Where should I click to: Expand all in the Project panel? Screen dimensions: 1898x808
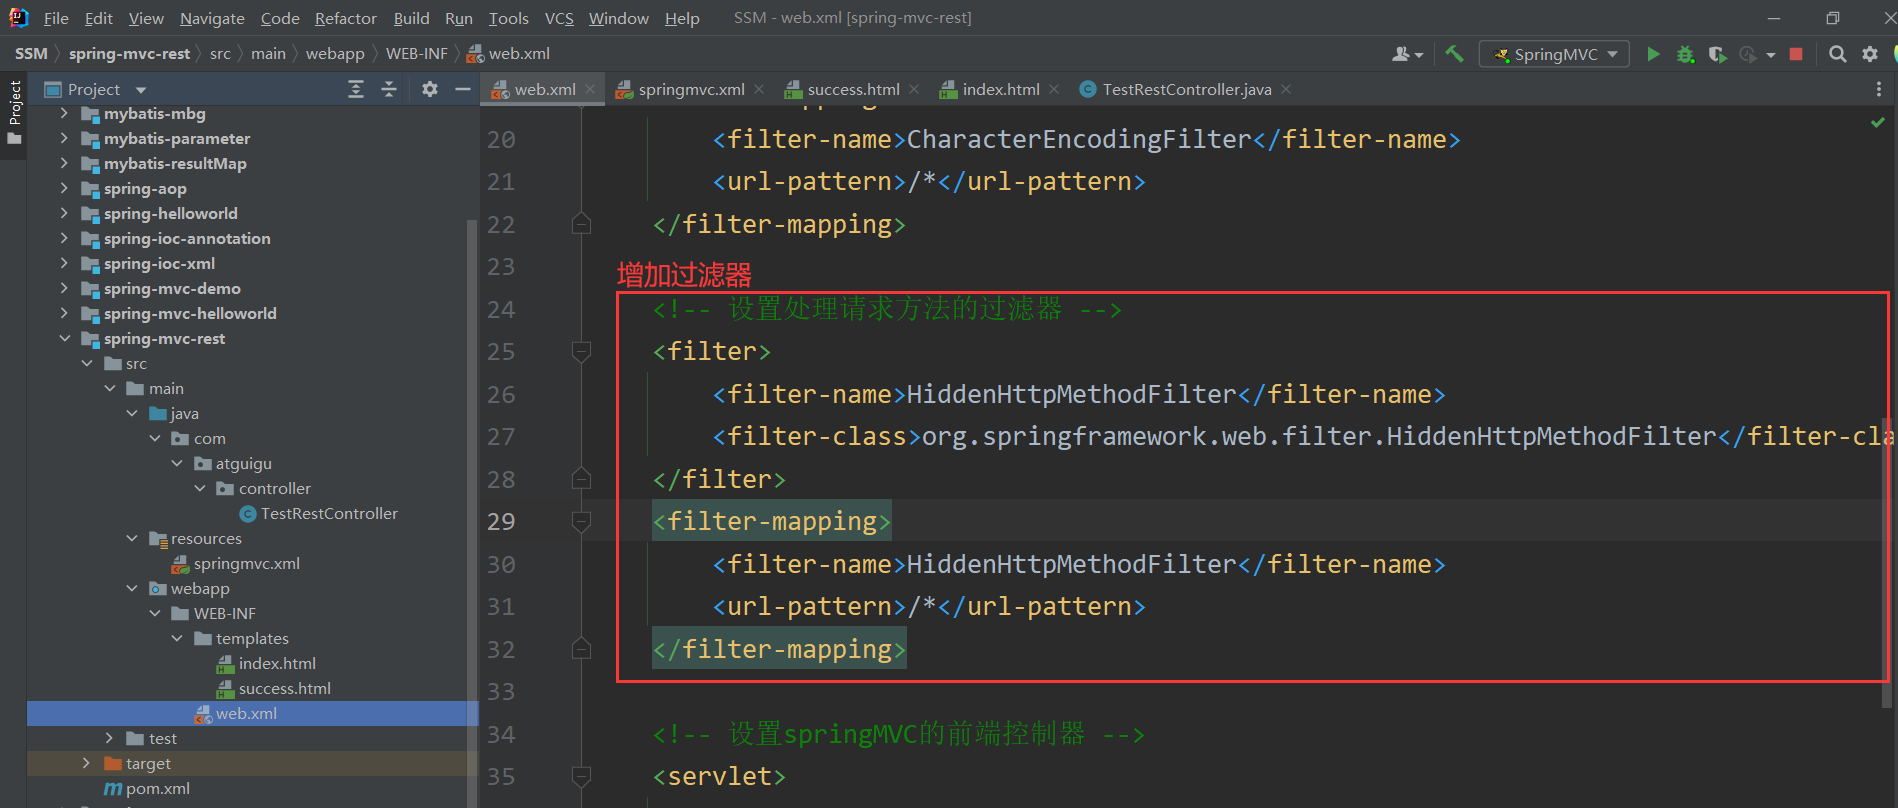(x=356, y=90)
